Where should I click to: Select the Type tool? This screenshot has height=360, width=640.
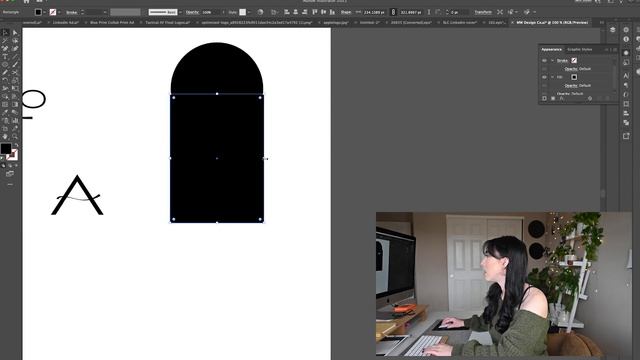pos(5,56)
